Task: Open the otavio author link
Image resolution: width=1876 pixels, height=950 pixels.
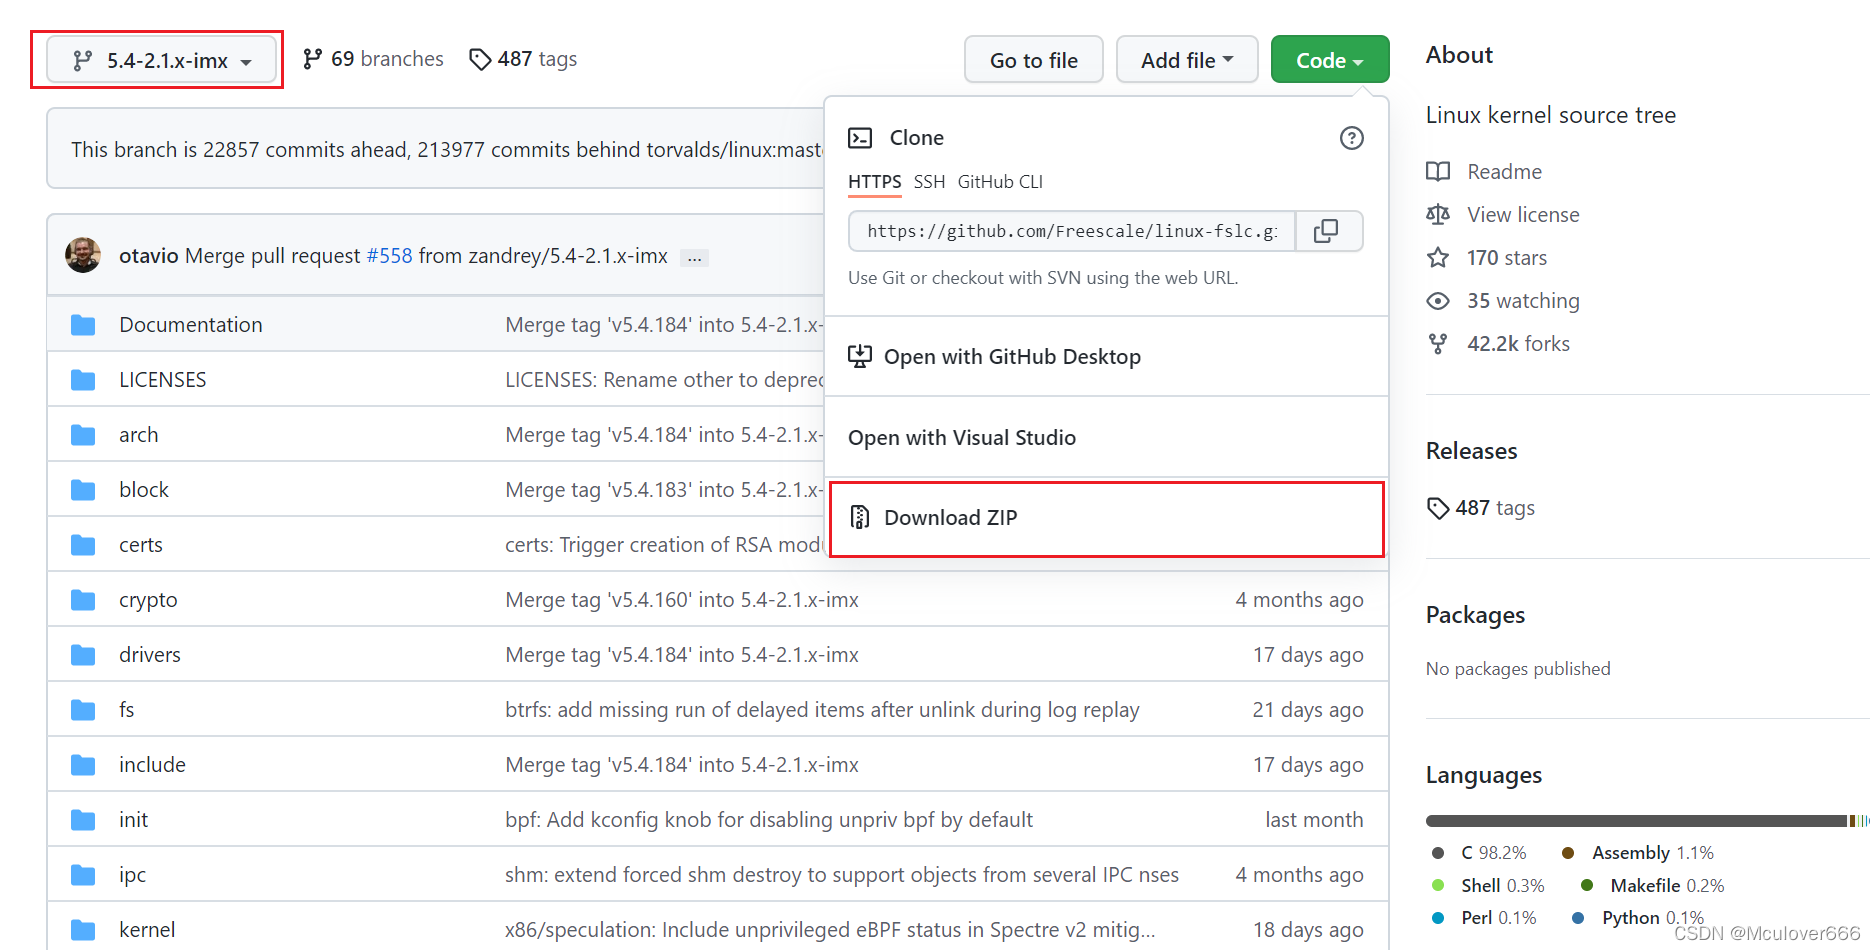Action: pos(149,256)
